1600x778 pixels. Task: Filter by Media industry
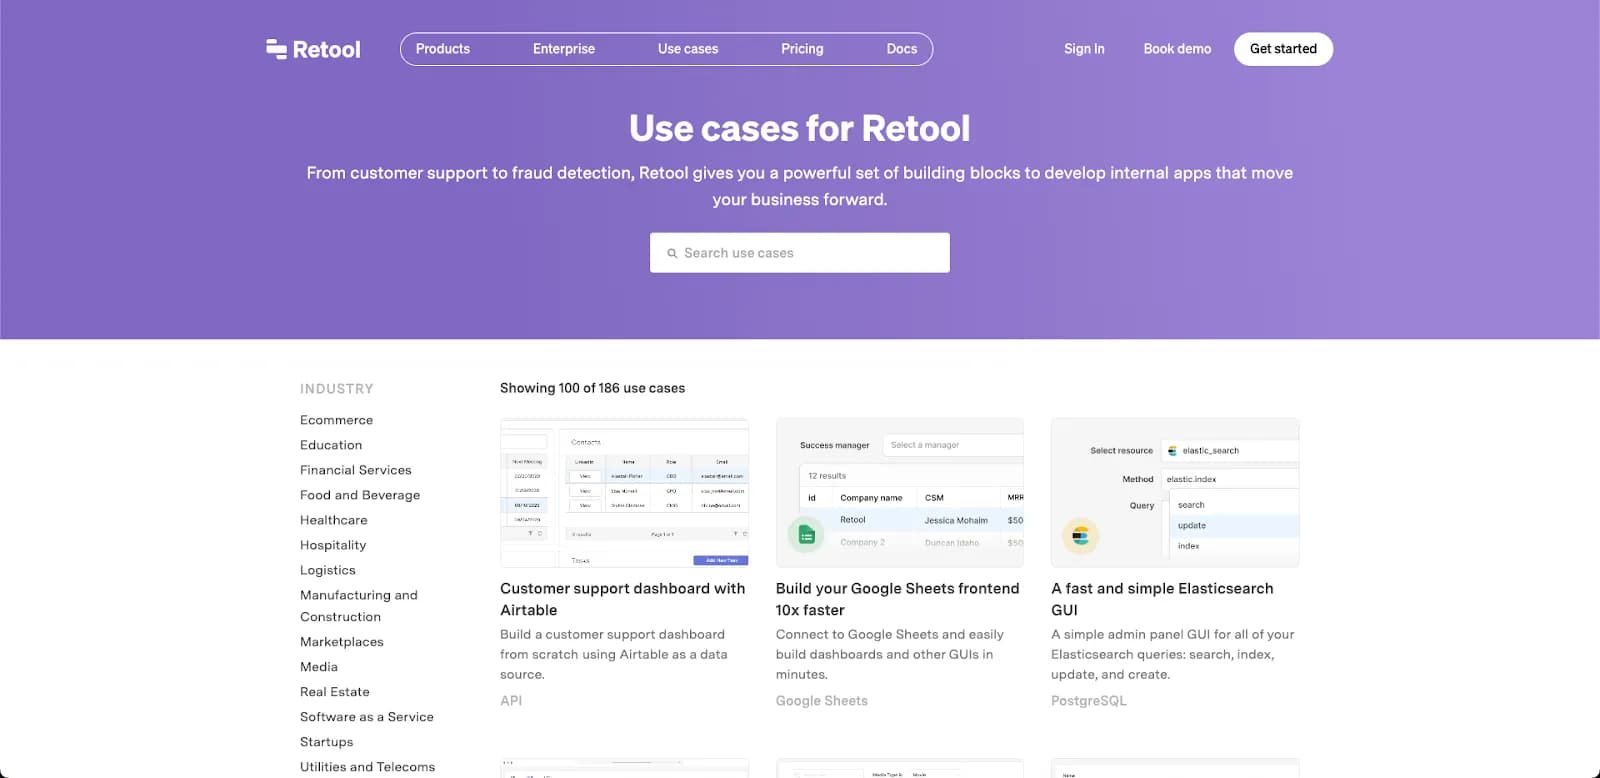319,667
